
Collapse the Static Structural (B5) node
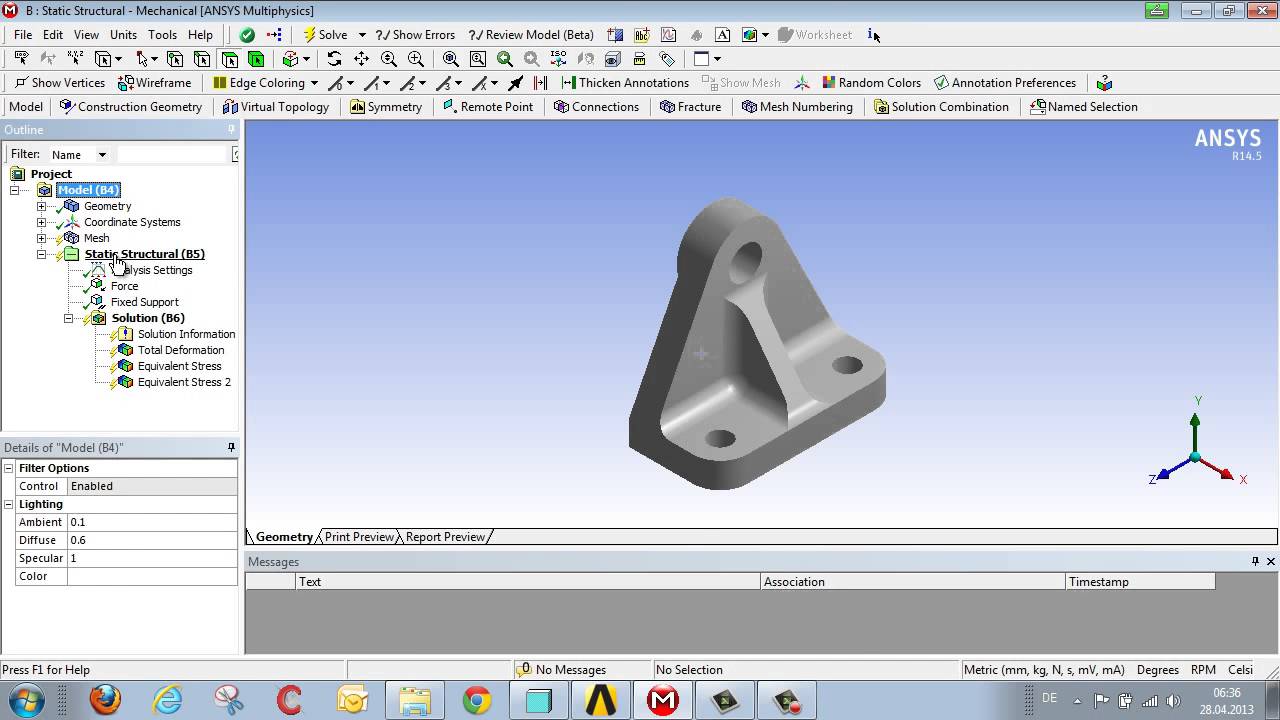pos(41,254)
